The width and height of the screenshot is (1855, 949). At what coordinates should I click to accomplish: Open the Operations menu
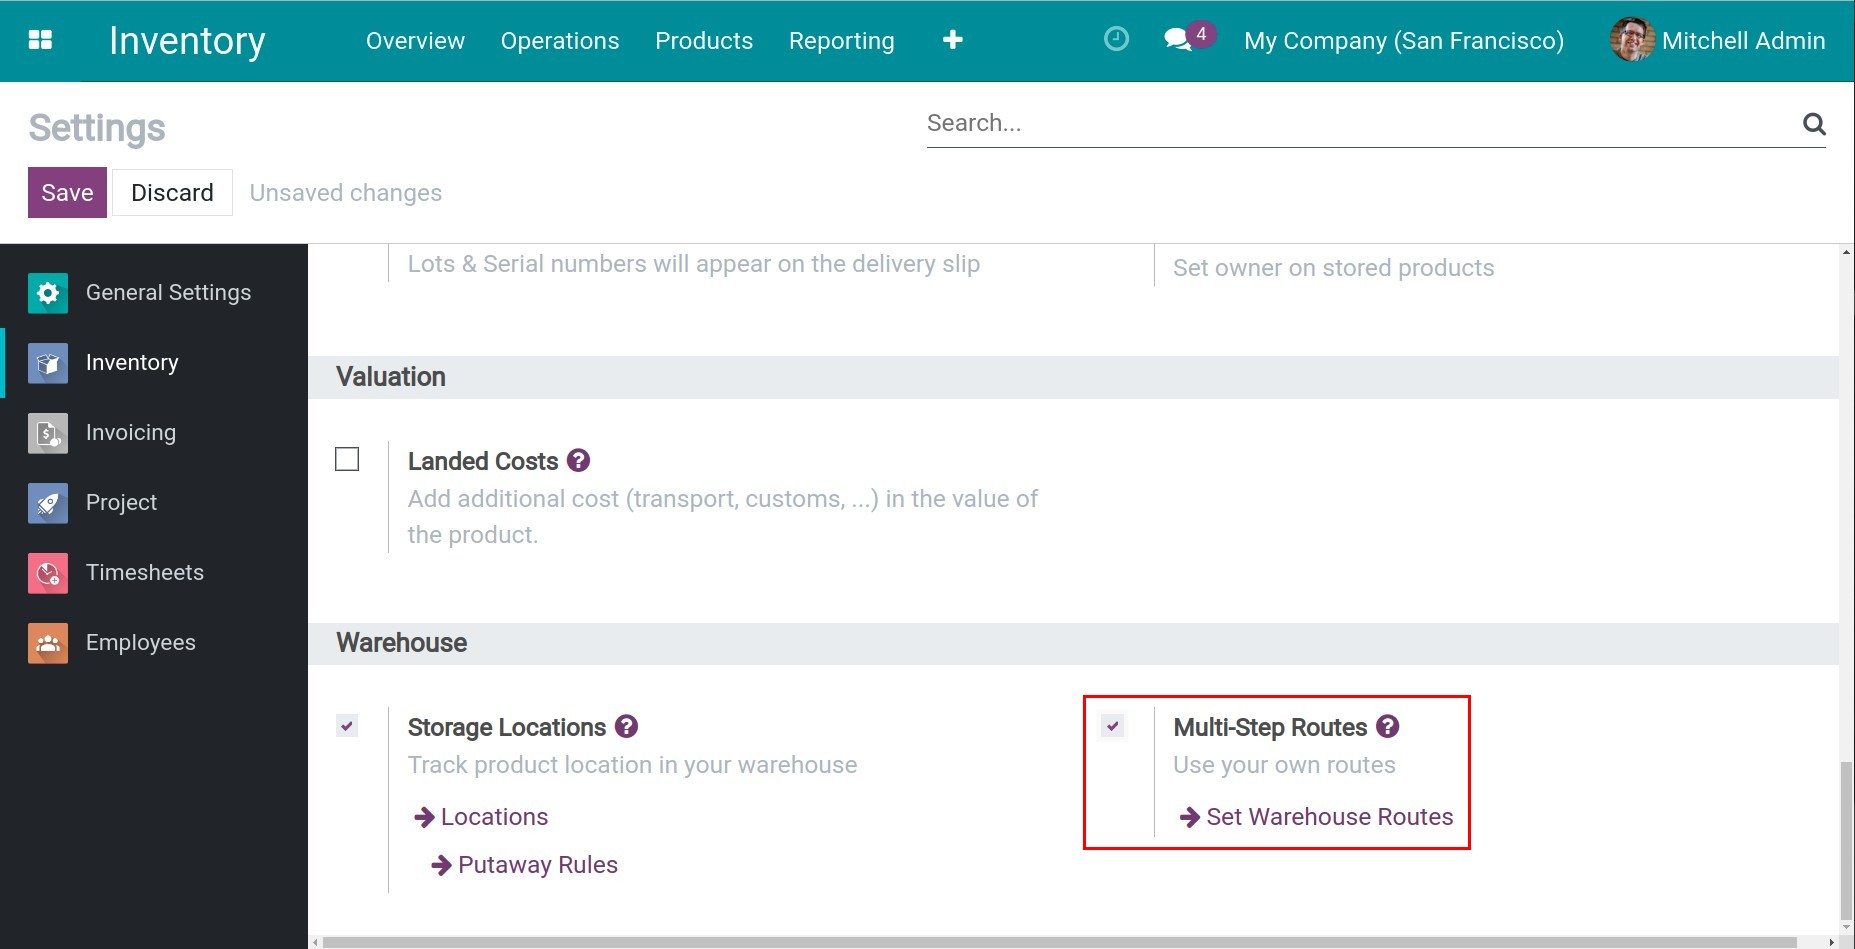(x=560, y=41)
